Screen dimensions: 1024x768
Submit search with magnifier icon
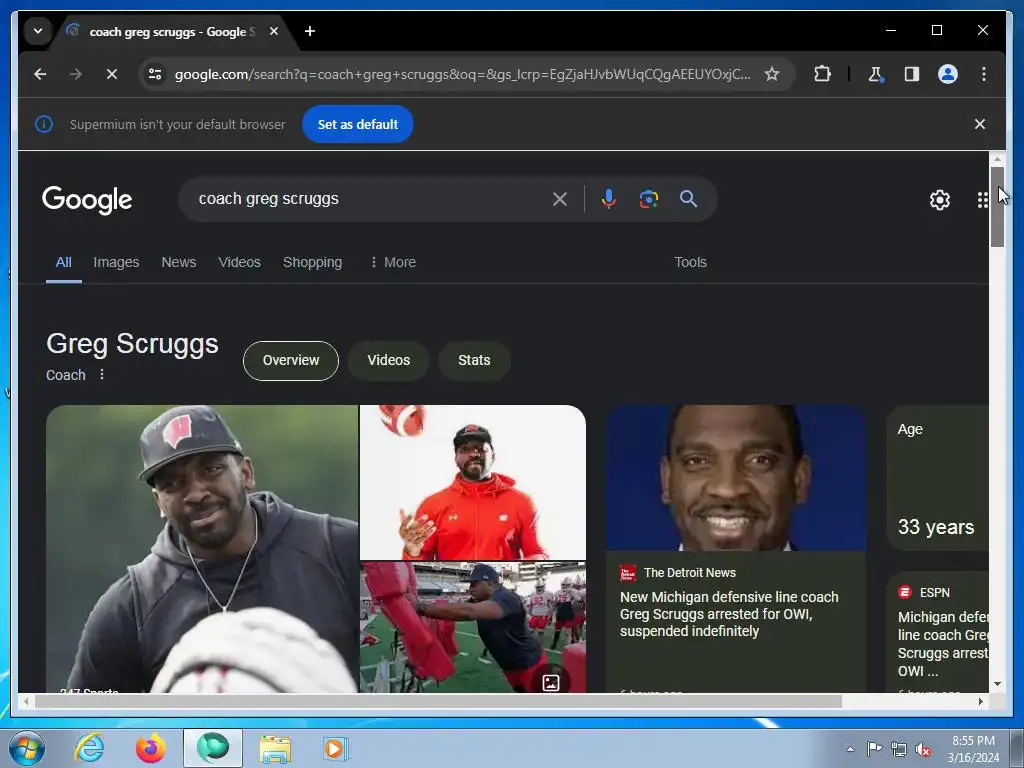(688, 199)
